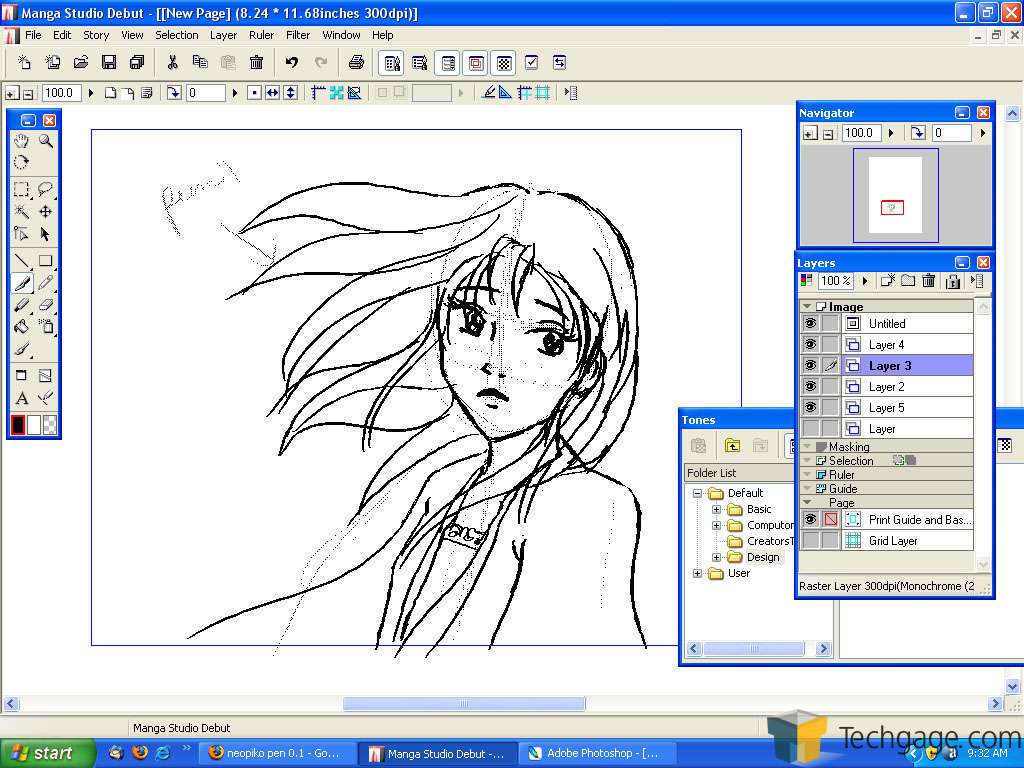Open the File menu
The image size is (1024, 768).
[x=33, y=35]
